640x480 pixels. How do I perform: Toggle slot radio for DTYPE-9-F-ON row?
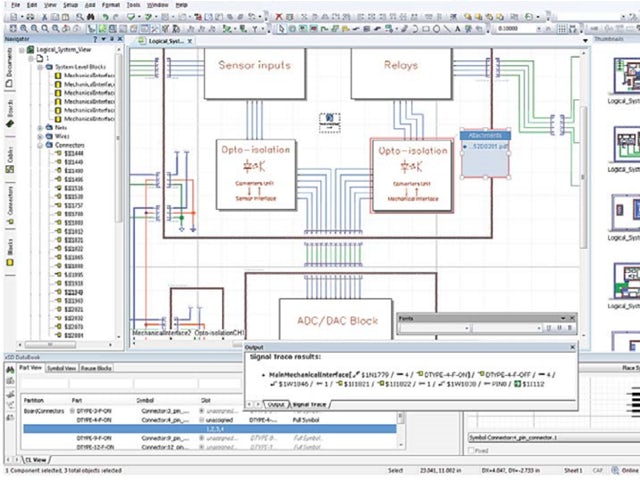pos(201,438)
